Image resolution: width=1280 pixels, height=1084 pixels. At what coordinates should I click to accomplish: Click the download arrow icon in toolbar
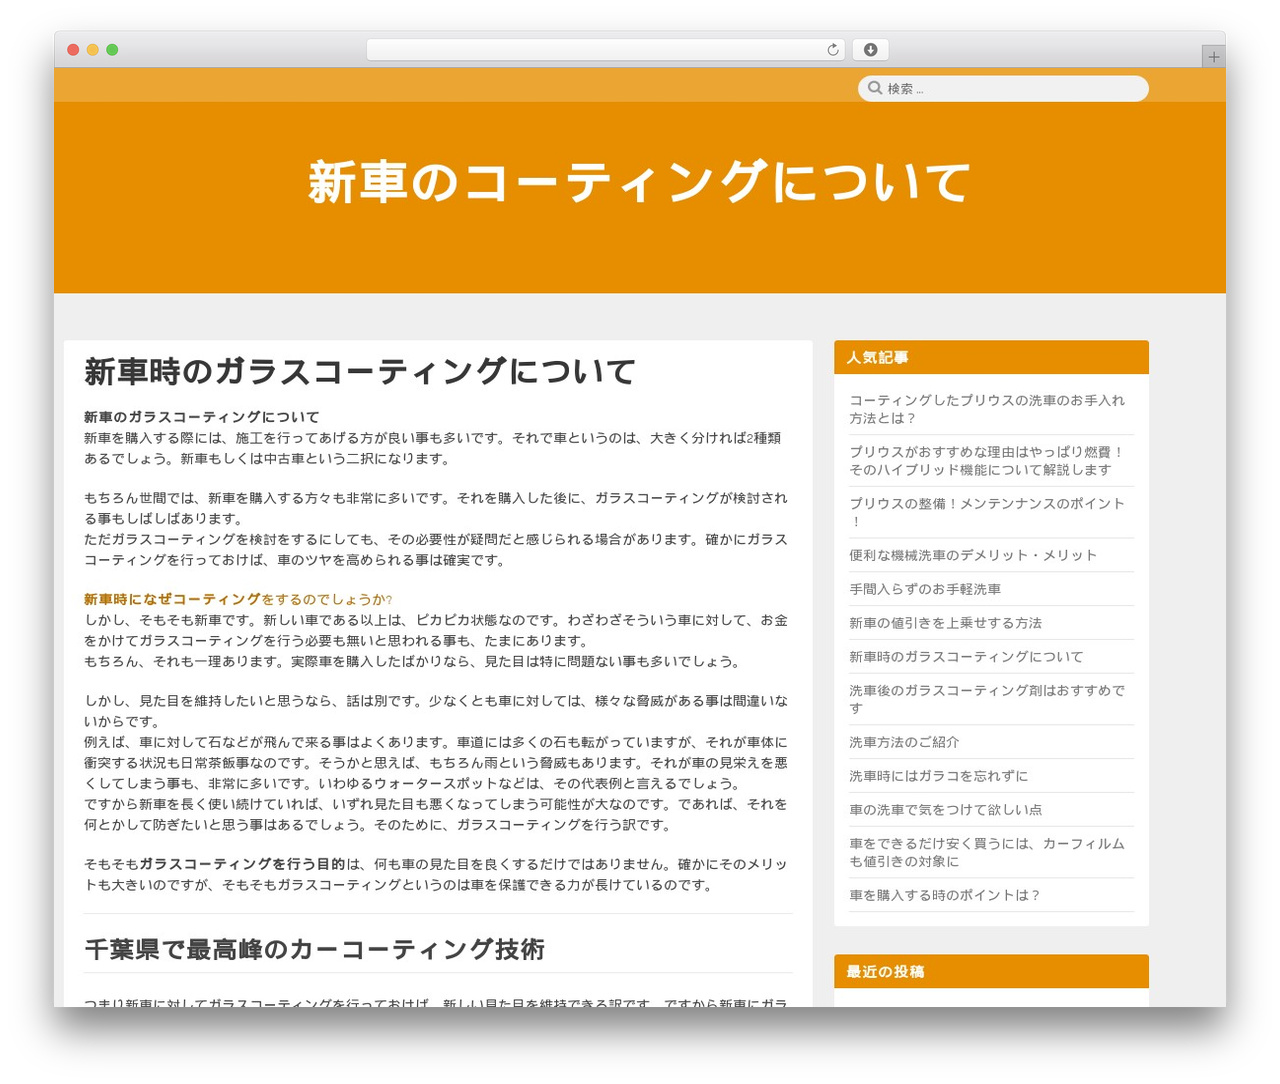pos(871,50)
